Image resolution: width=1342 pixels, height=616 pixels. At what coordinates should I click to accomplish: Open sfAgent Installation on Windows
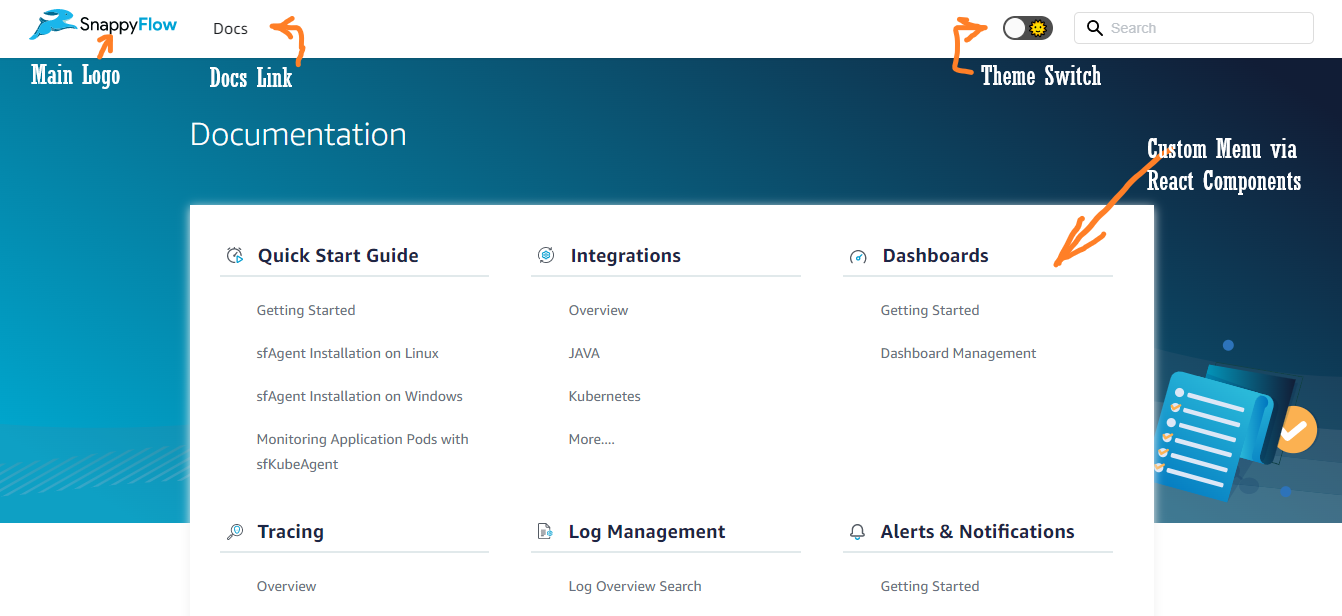click(359, 396)
